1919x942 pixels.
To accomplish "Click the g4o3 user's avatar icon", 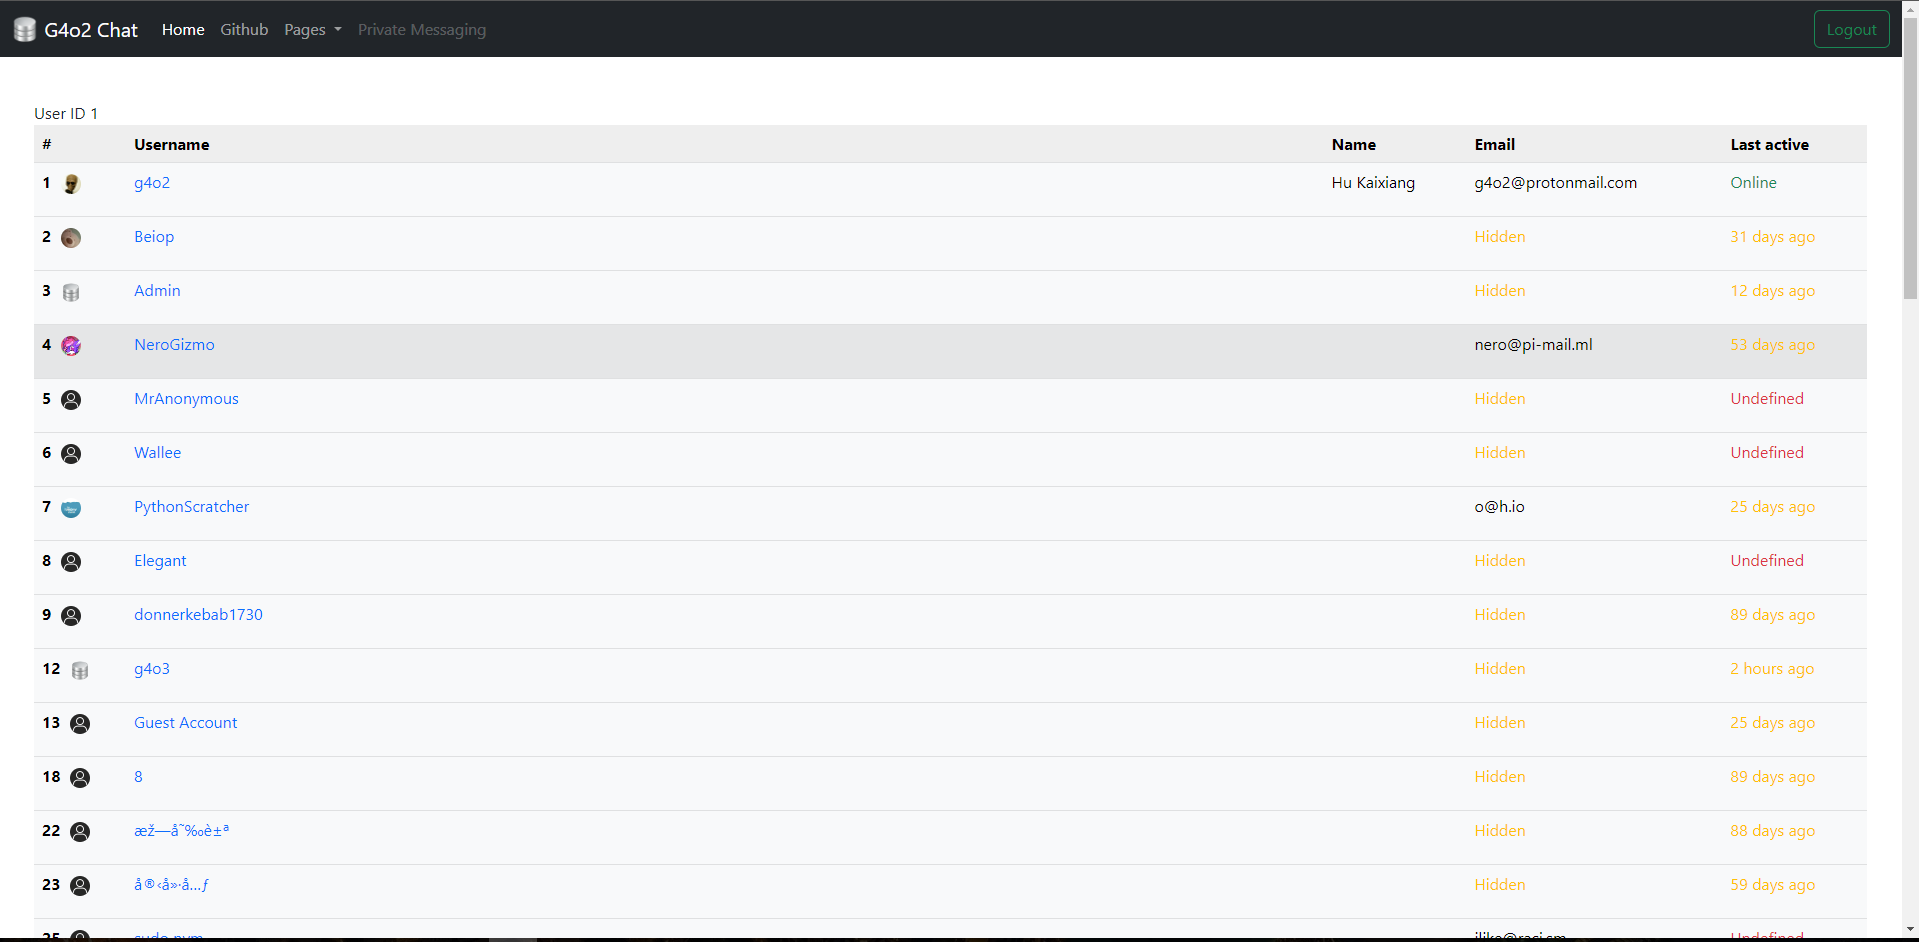I will pyautogui.click(x=80, y=670).
